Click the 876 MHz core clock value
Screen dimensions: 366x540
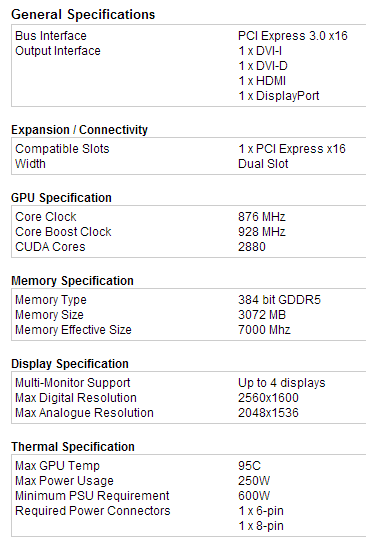[x=262, y=217]
